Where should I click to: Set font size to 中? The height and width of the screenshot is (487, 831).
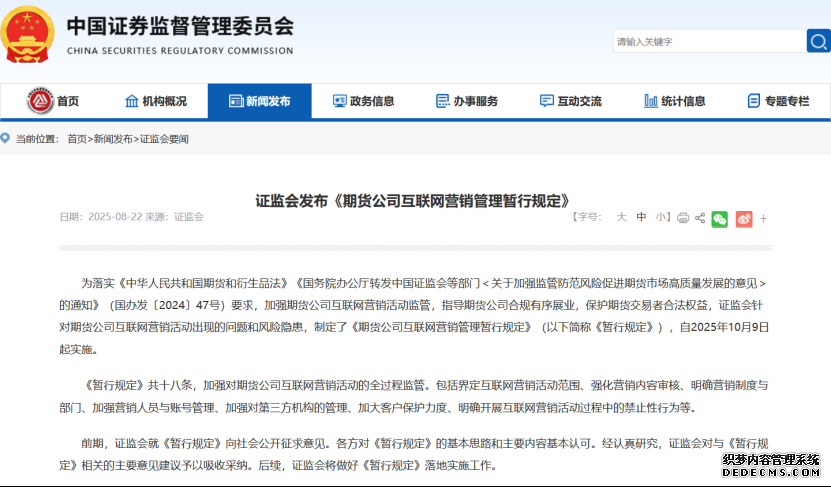[641, 217]
